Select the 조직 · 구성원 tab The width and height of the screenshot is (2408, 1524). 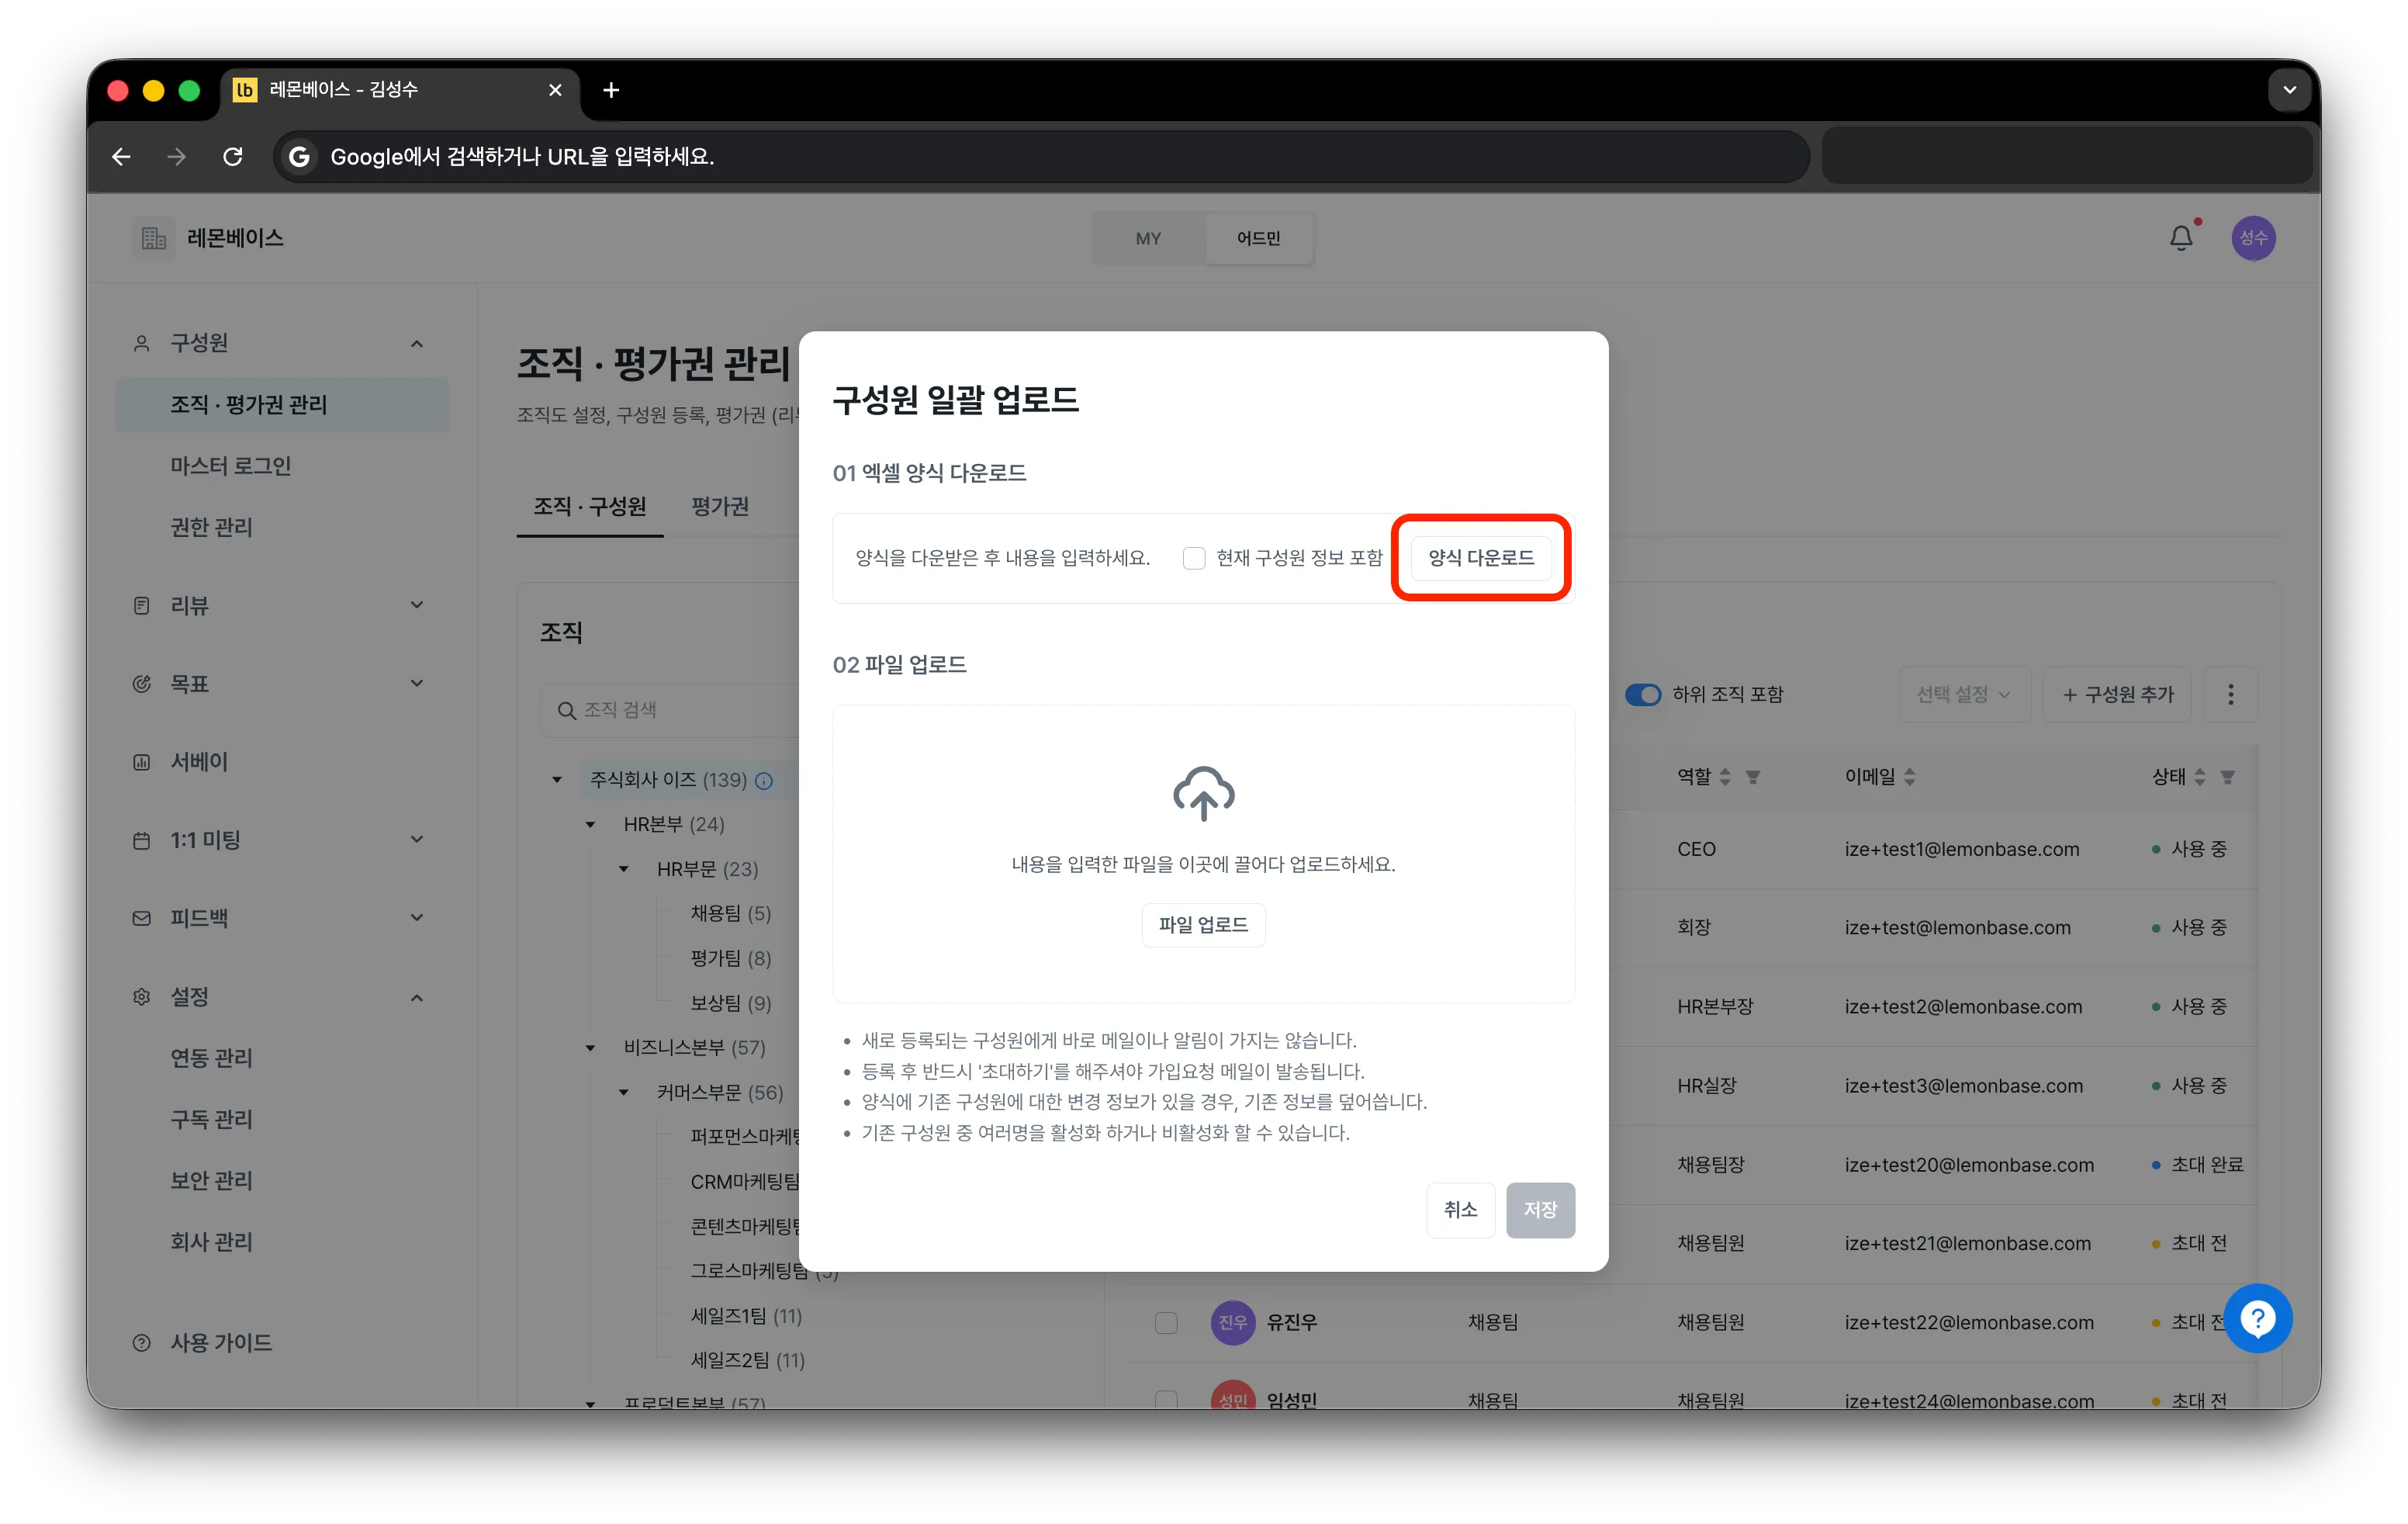[590, 506]
